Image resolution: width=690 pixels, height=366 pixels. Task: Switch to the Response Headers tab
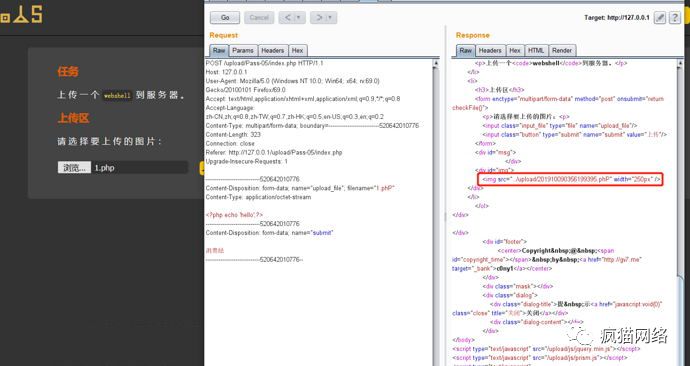pyautogui.click(x=490, y=51)
